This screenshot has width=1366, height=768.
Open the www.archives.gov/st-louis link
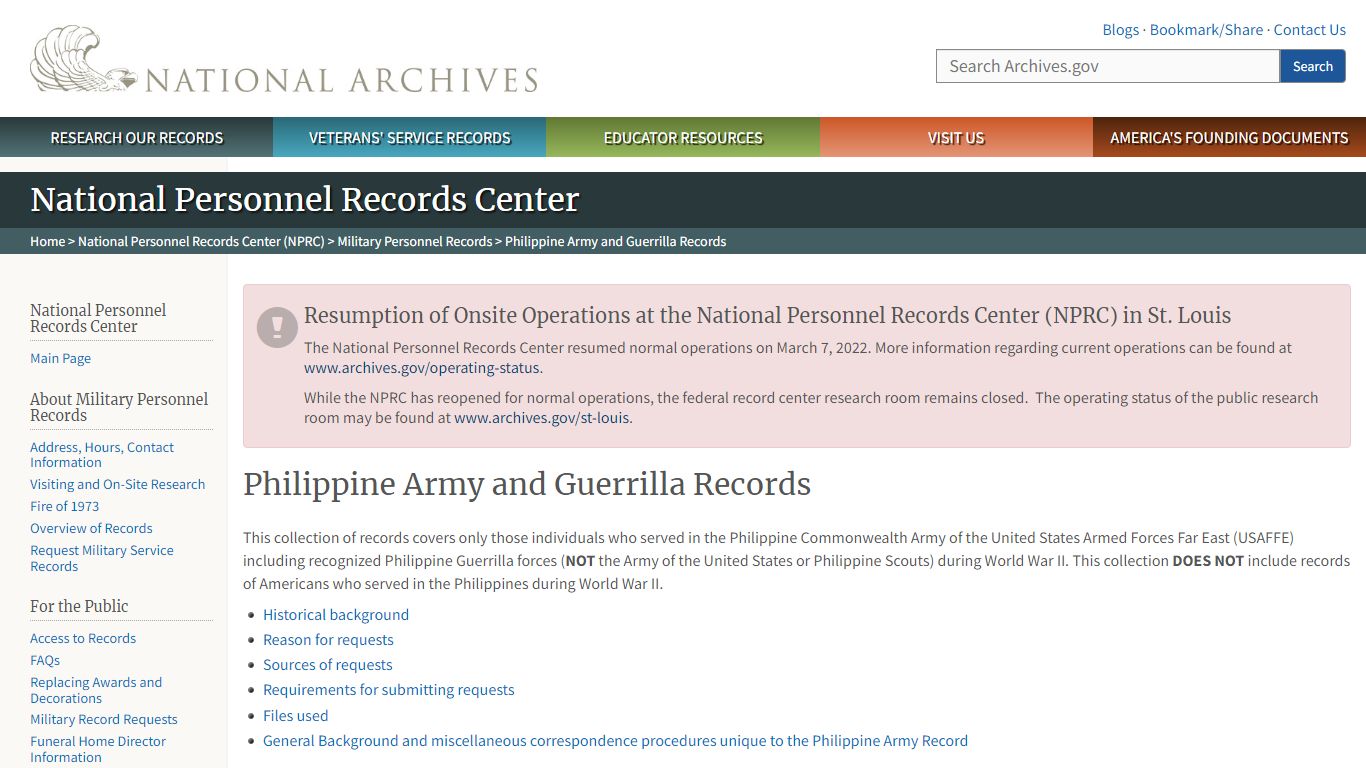pos(542,417)
